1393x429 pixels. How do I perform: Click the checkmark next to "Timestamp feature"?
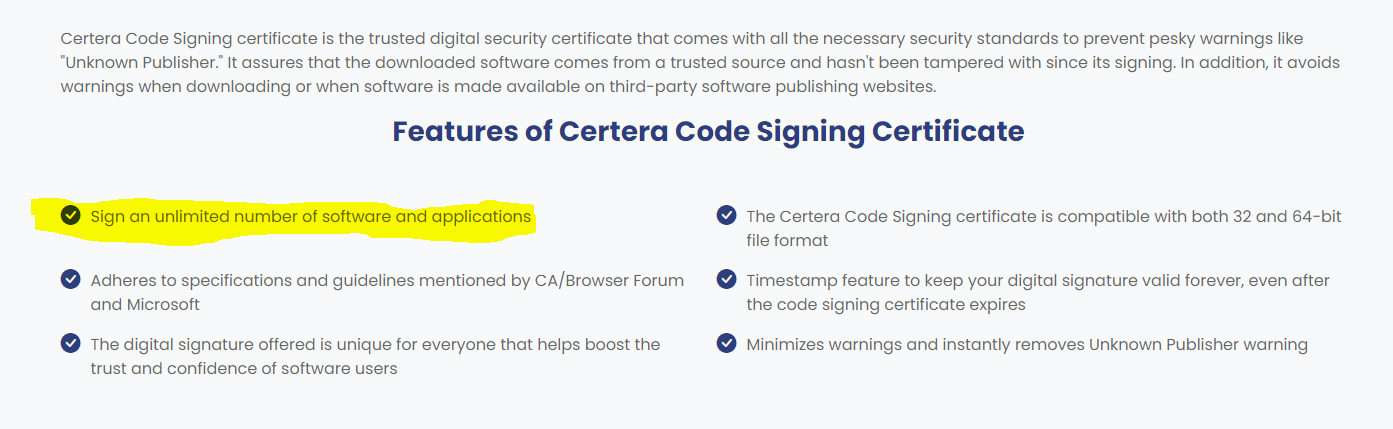(727, 279)
